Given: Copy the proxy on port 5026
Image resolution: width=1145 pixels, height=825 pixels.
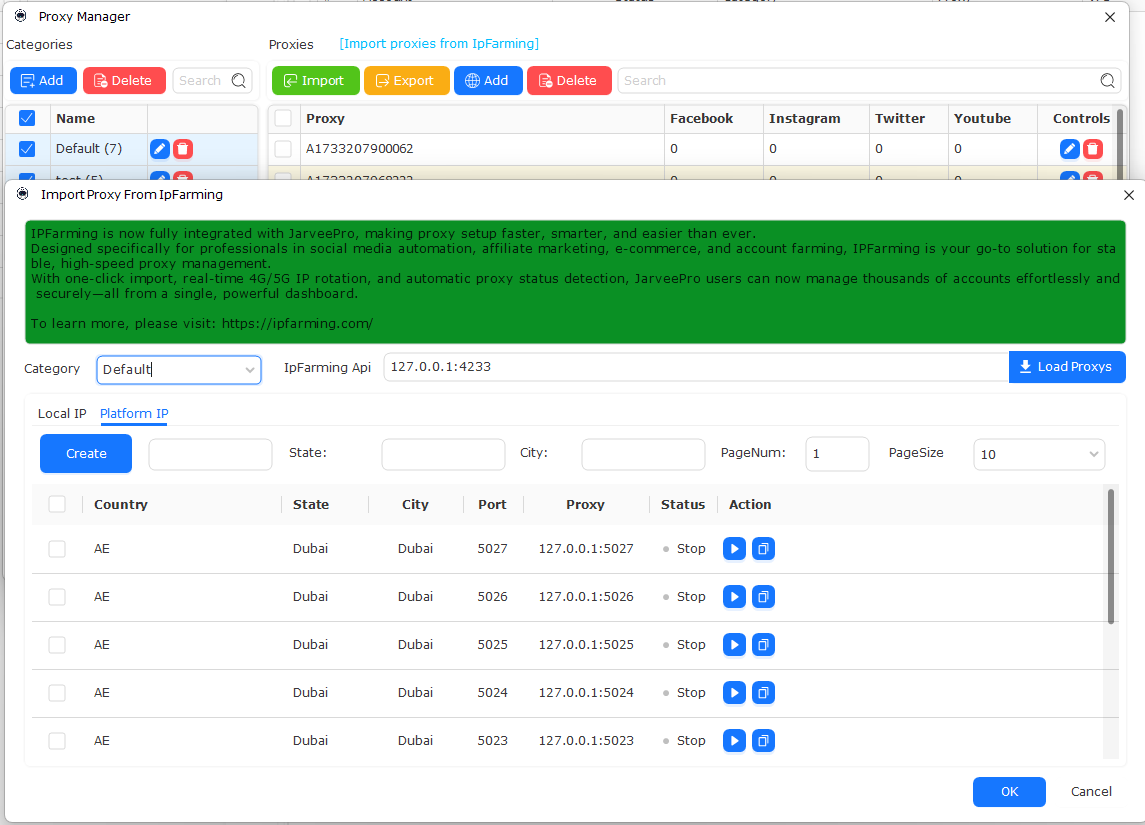Looking at the screenshot, I should (x=763, y=596).
